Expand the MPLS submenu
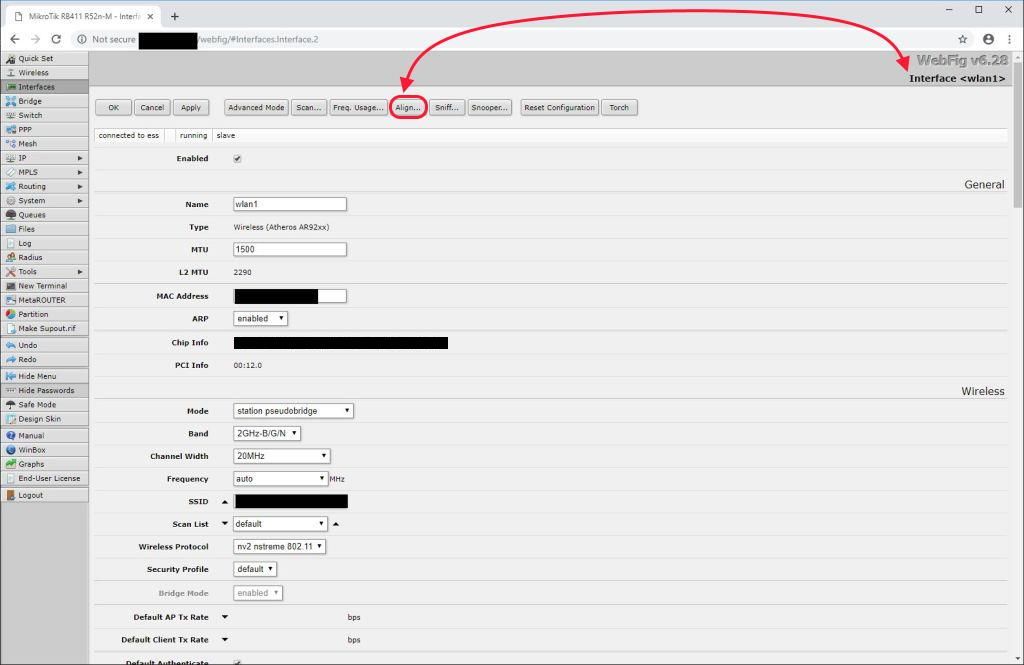The width and height of the screenshot is (1024, 665). click(44, 172)
